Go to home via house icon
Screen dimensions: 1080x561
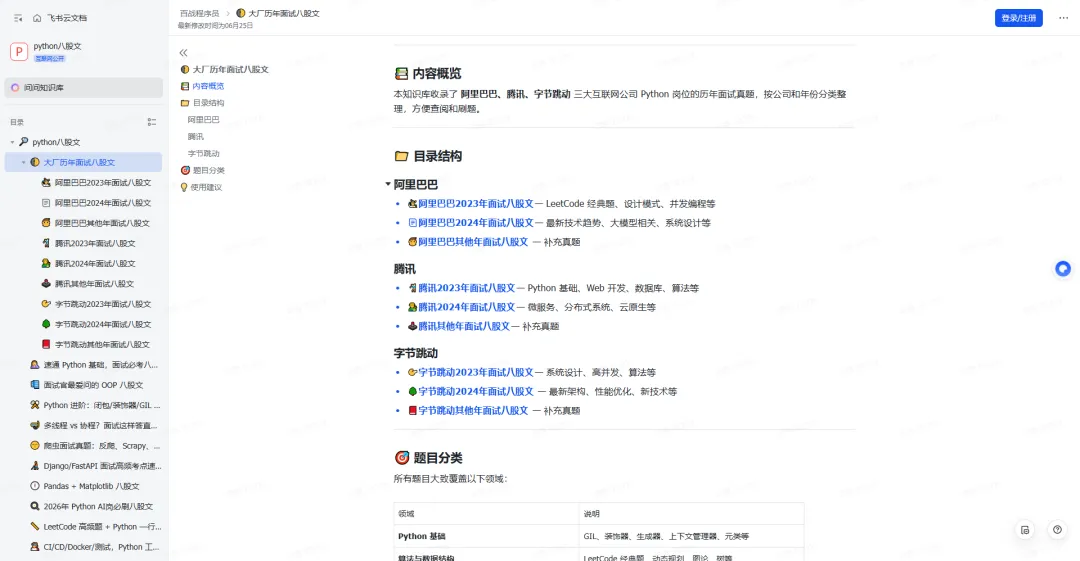(x=37, y=18)
